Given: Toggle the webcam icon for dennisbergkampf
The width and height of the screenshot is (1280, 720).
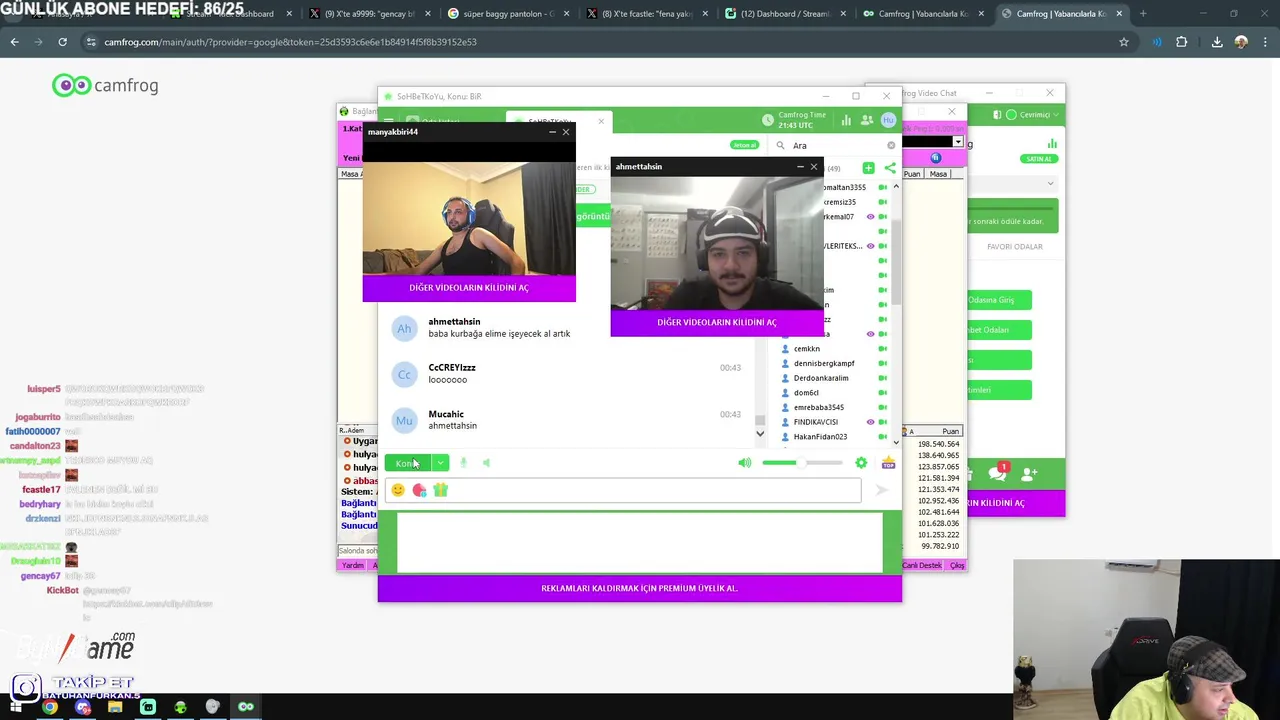Looking at the screenshot, I should [882, 363].
